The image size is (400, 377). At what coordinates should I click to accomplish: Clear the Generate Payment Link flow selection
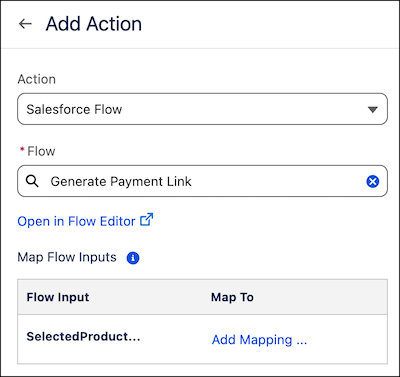373,181
